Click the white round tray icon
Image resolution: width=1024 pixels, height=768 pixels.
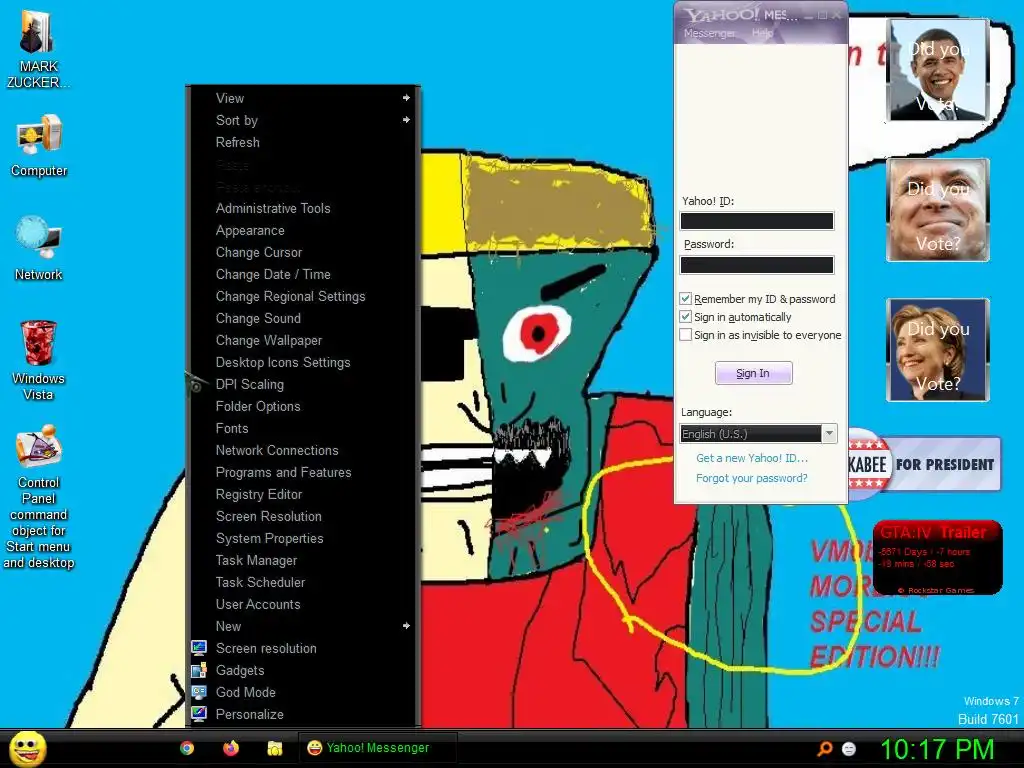(849, 748)
